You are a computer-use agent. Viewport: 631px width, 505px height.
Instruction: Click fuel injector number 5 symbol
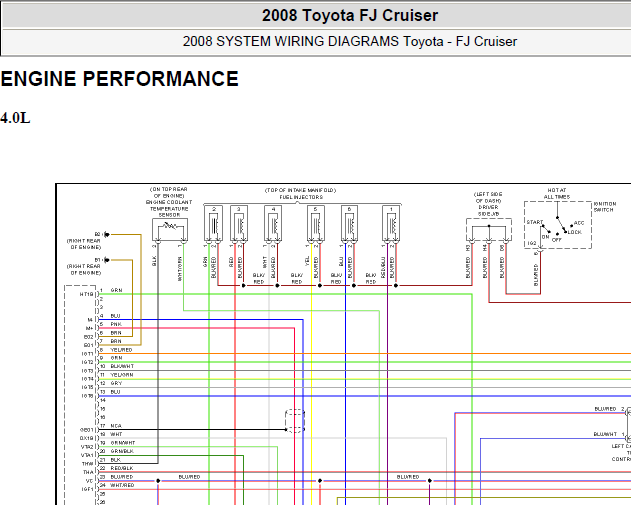pyautogui.click(x=316, y=224)
